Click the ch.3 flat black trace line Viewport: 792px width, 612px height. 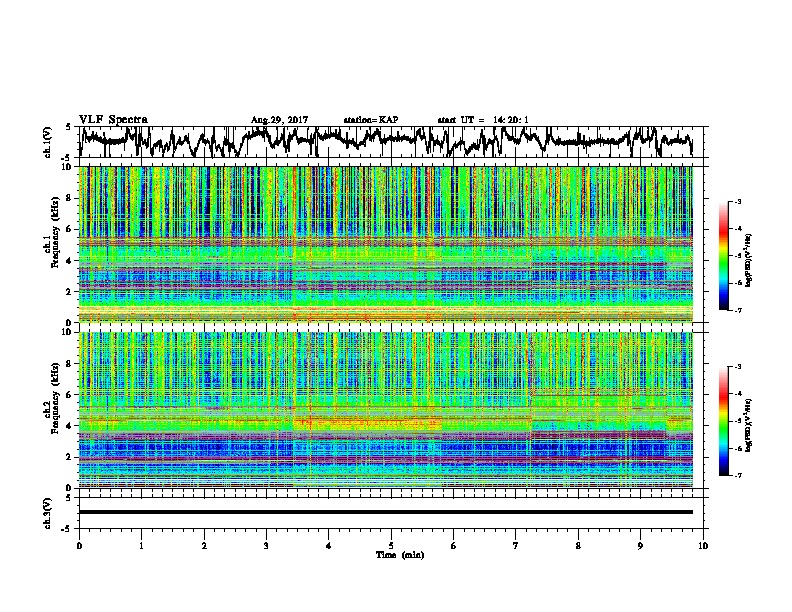(386, 512)
